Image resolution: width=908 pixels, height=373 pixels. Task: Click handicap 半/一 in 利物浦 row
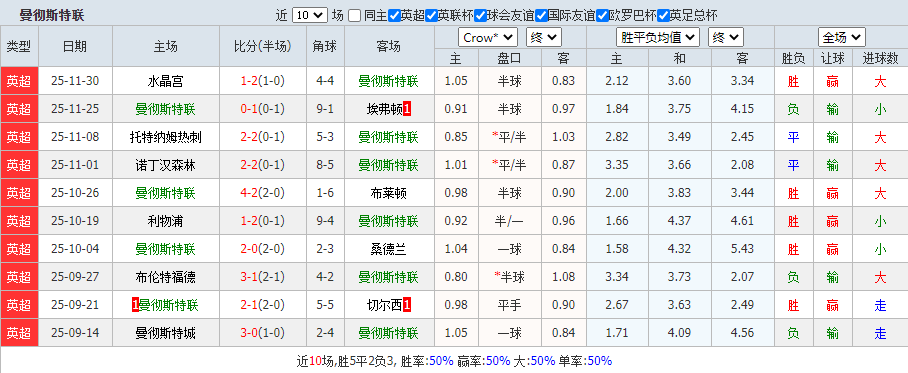pyautogui.click(x=510, y=221)
